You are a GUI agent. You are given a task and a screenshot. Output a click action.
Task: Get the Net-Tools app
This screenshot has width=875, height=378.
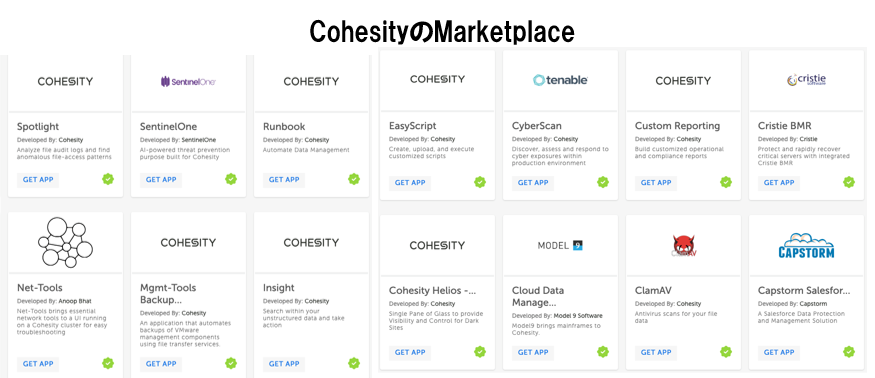tap(38, 363)
